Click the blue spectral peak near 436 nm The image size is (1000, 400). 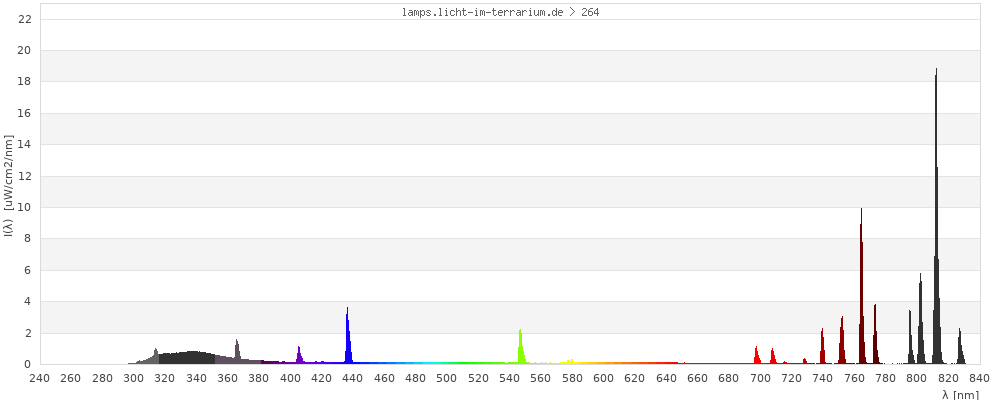click(348, 336)
